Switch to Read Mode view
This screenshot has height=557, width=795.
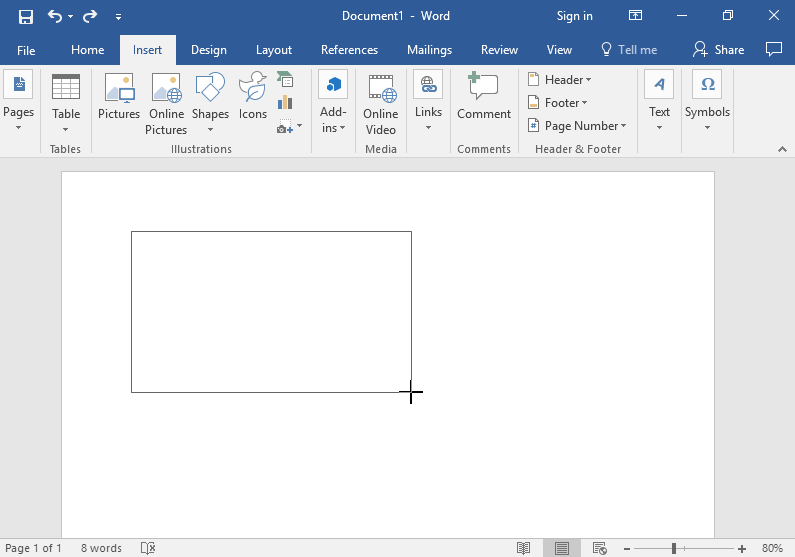pos(523,548)
